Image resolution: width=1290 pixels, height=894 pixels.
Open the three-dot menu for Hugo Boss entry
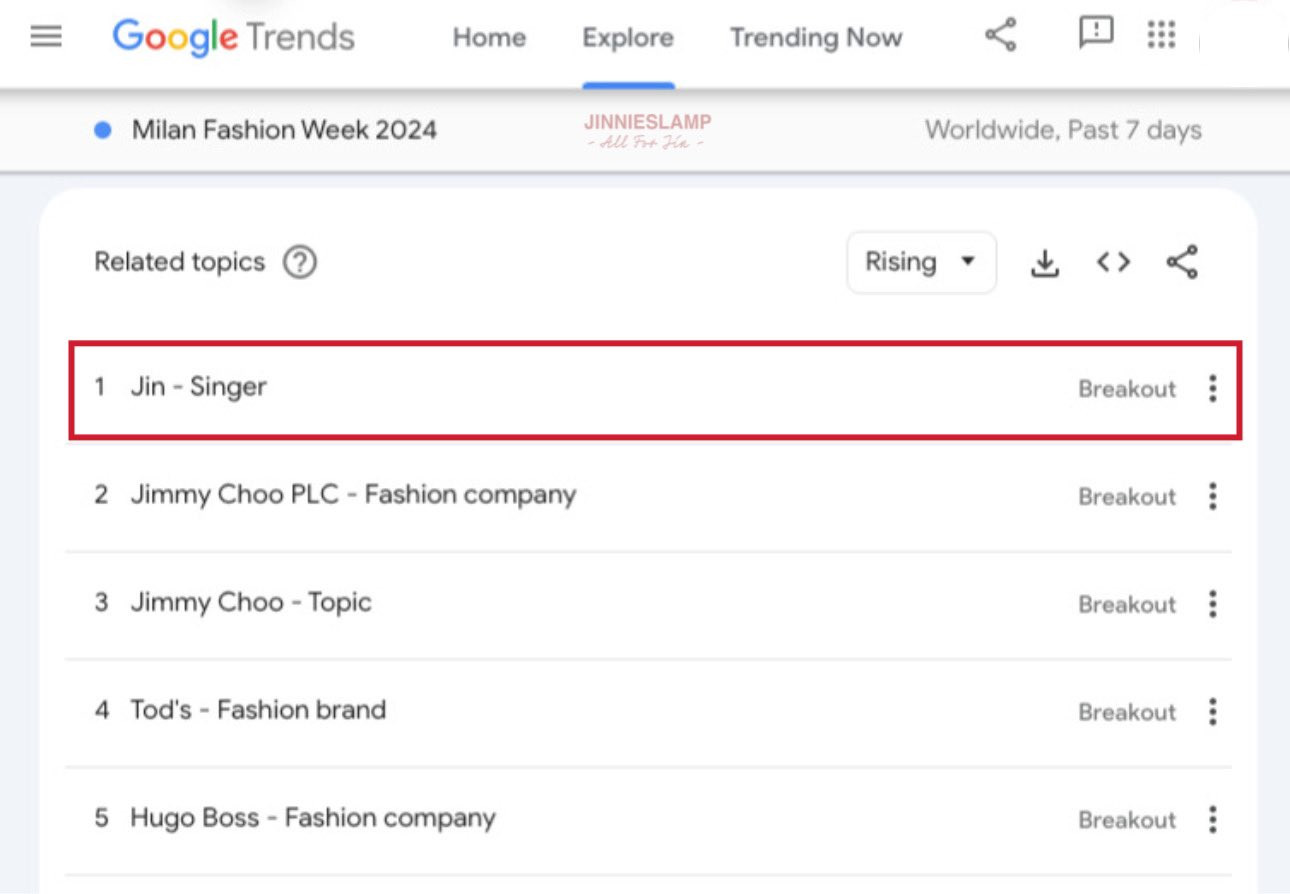[x=1211, y=819]
